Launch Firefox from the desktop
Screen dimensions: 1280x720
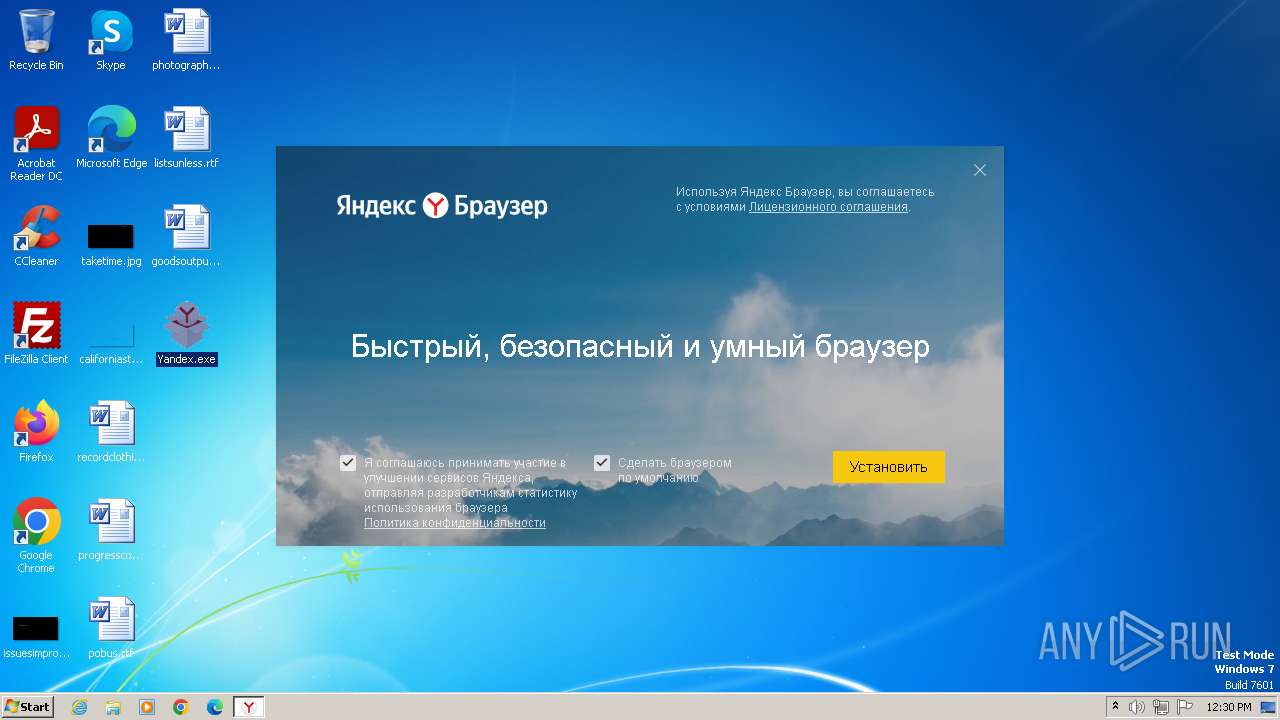click(36, 432)
